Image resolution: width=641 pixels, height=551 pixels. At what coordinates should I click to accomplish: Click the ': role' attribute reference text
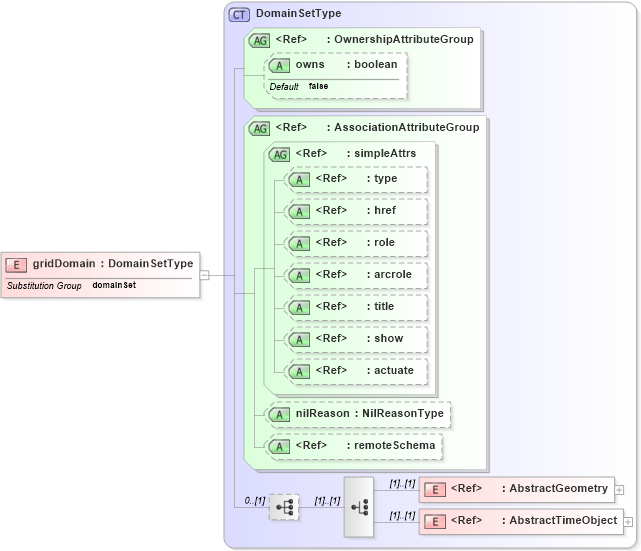point(381,242)
